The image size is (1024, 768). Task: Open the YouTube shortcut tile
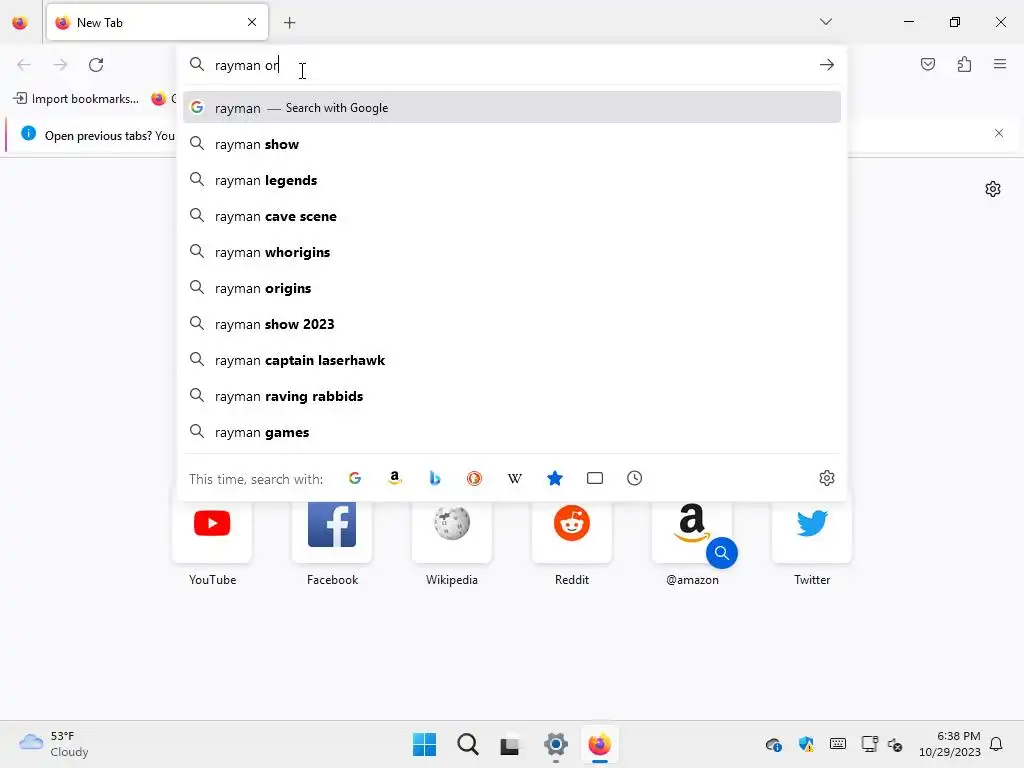click(x=212, y=532)
